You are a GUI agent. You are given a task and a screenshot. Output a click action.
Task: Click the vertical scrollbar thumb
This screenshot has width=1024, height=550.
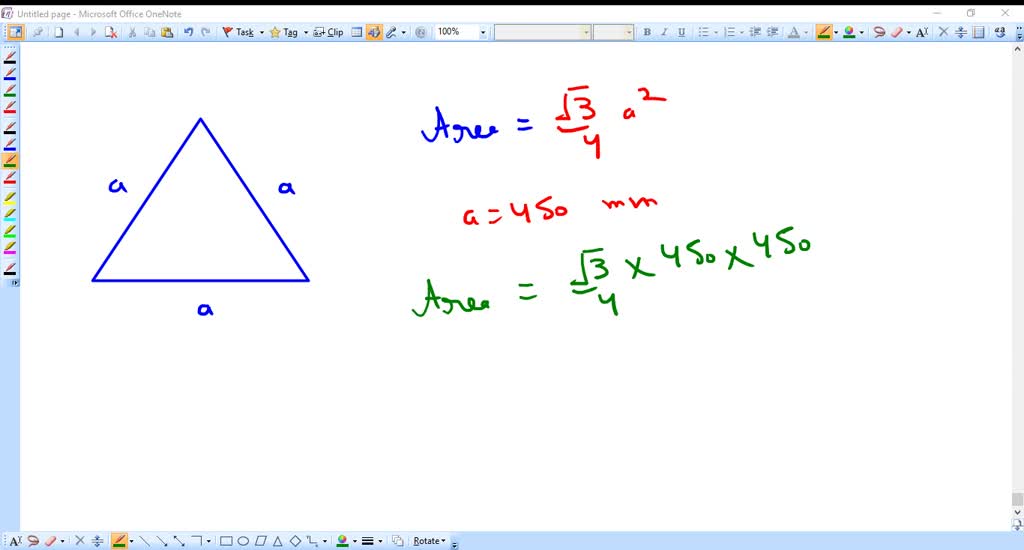click(x=1017, y=499)
